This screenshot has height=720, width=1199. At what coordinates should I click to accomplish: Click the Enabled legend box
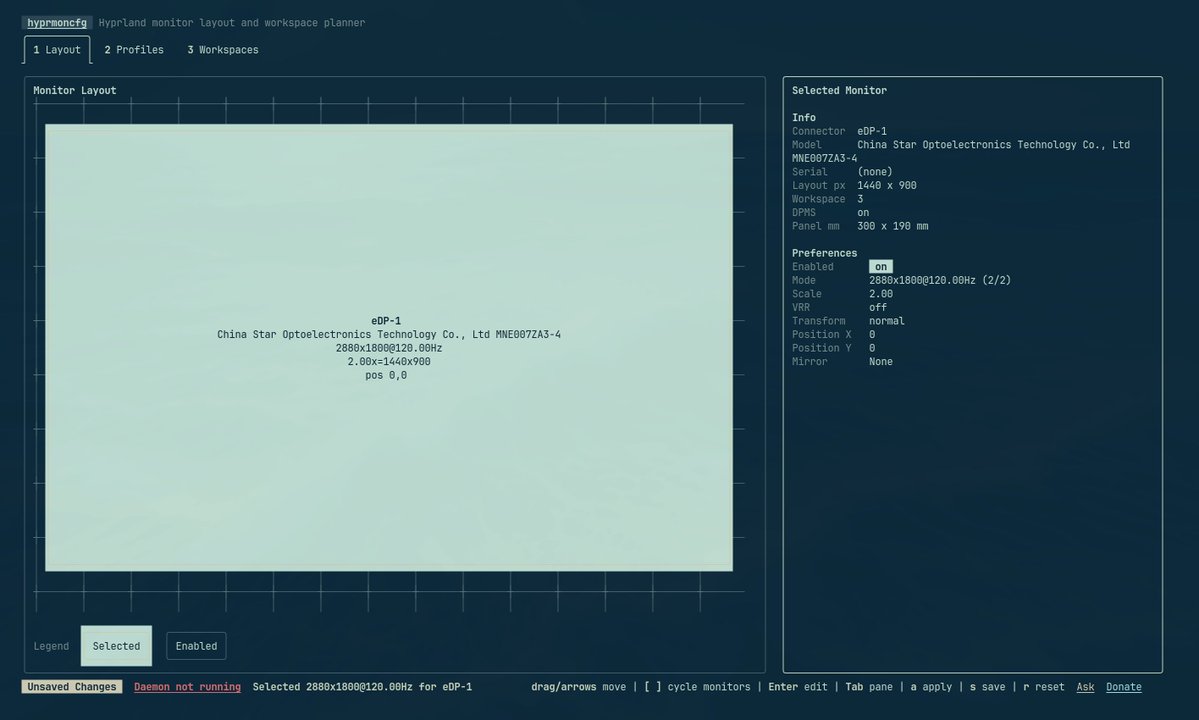(x=196, y=646)
